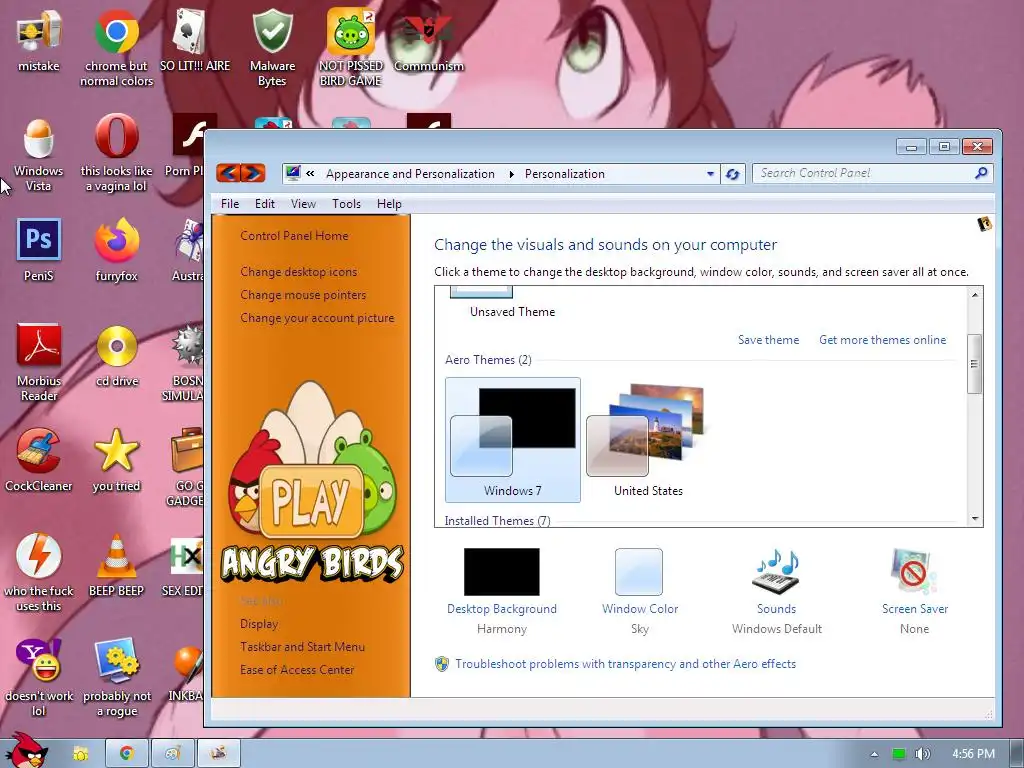Launch the CockCleaner desktop icon
The height and width of the screenshot is (768, 1024).
(39, 461)
